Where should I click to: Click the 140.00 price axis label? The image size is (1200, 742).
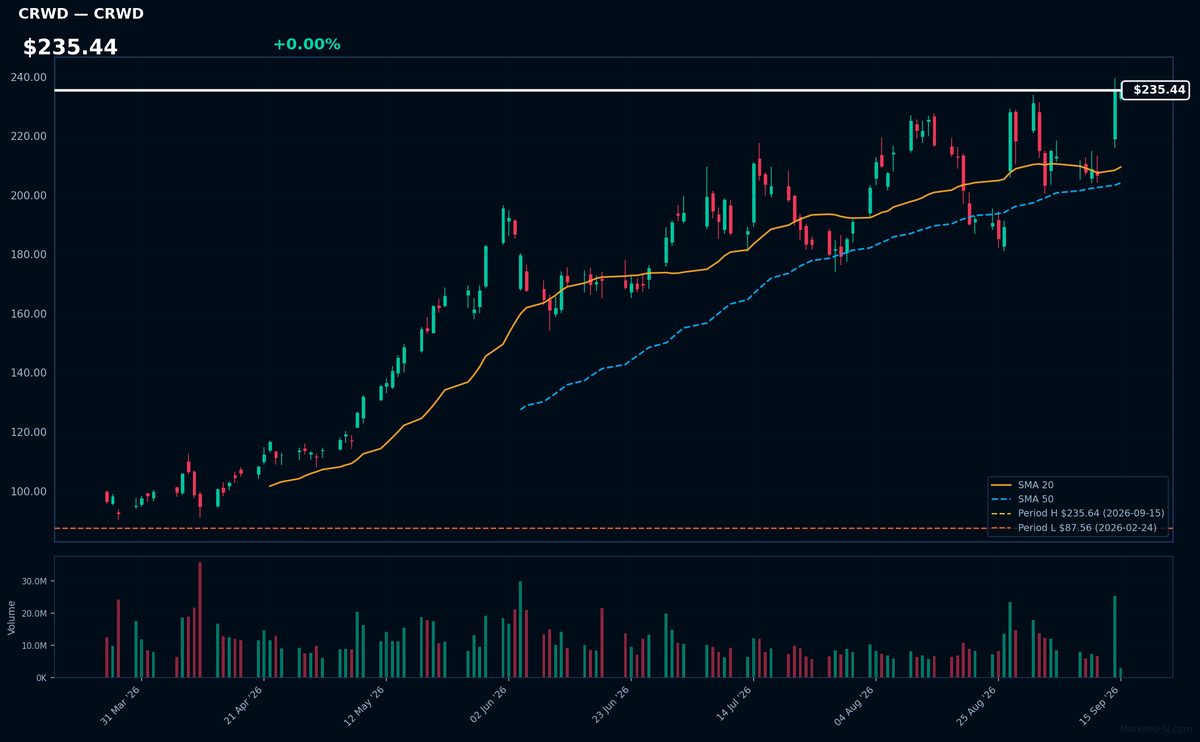[29, 373]
